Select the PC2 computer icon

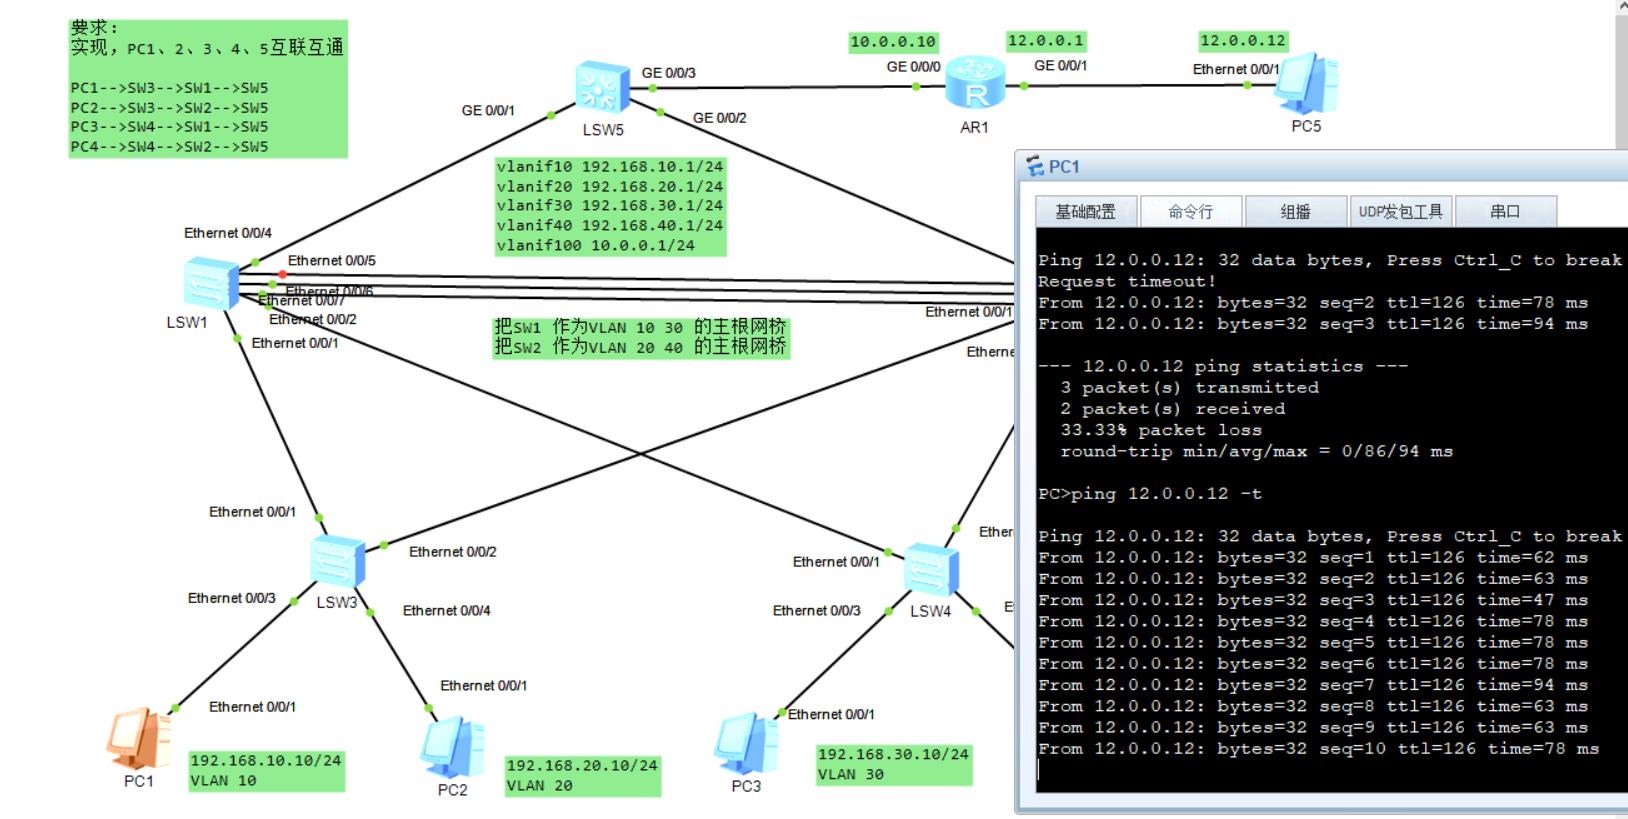pyautogui.click(x=453, y=746)
